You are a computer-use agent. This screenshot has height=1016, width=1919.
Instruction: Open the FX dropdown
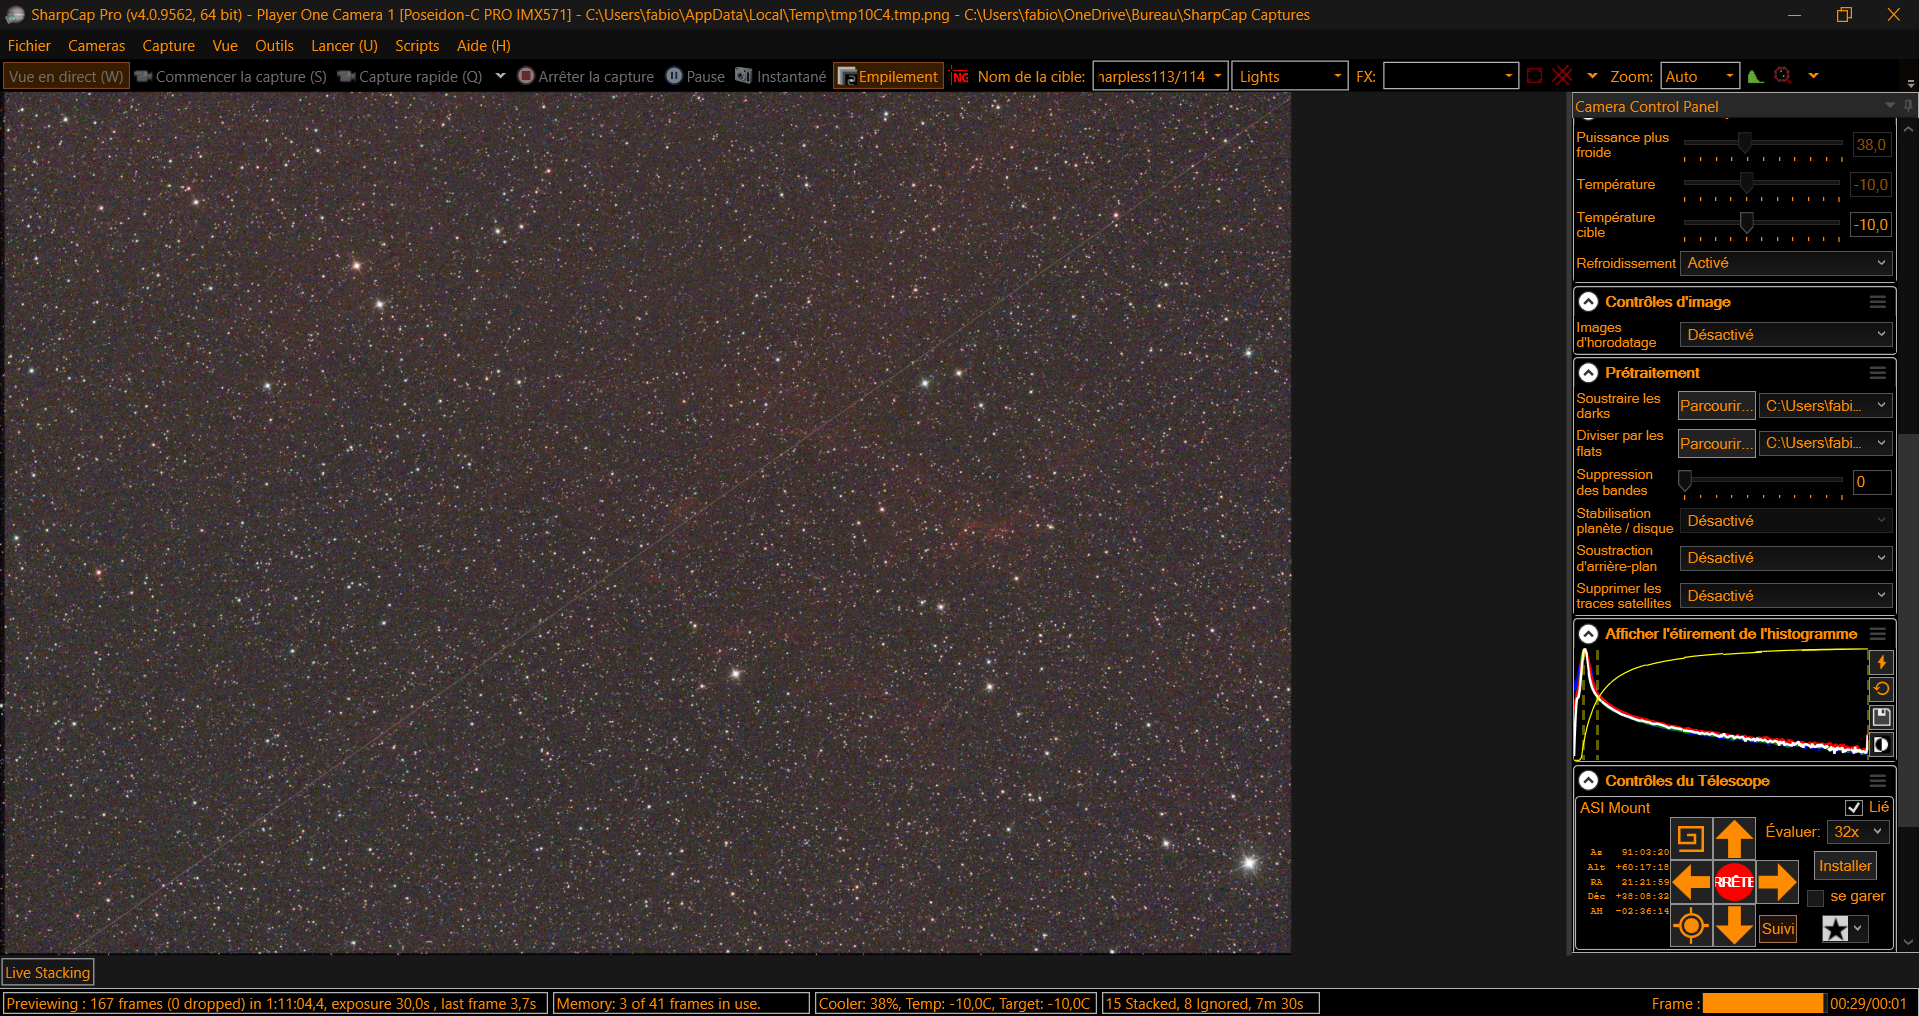(x=1451, y=77)
